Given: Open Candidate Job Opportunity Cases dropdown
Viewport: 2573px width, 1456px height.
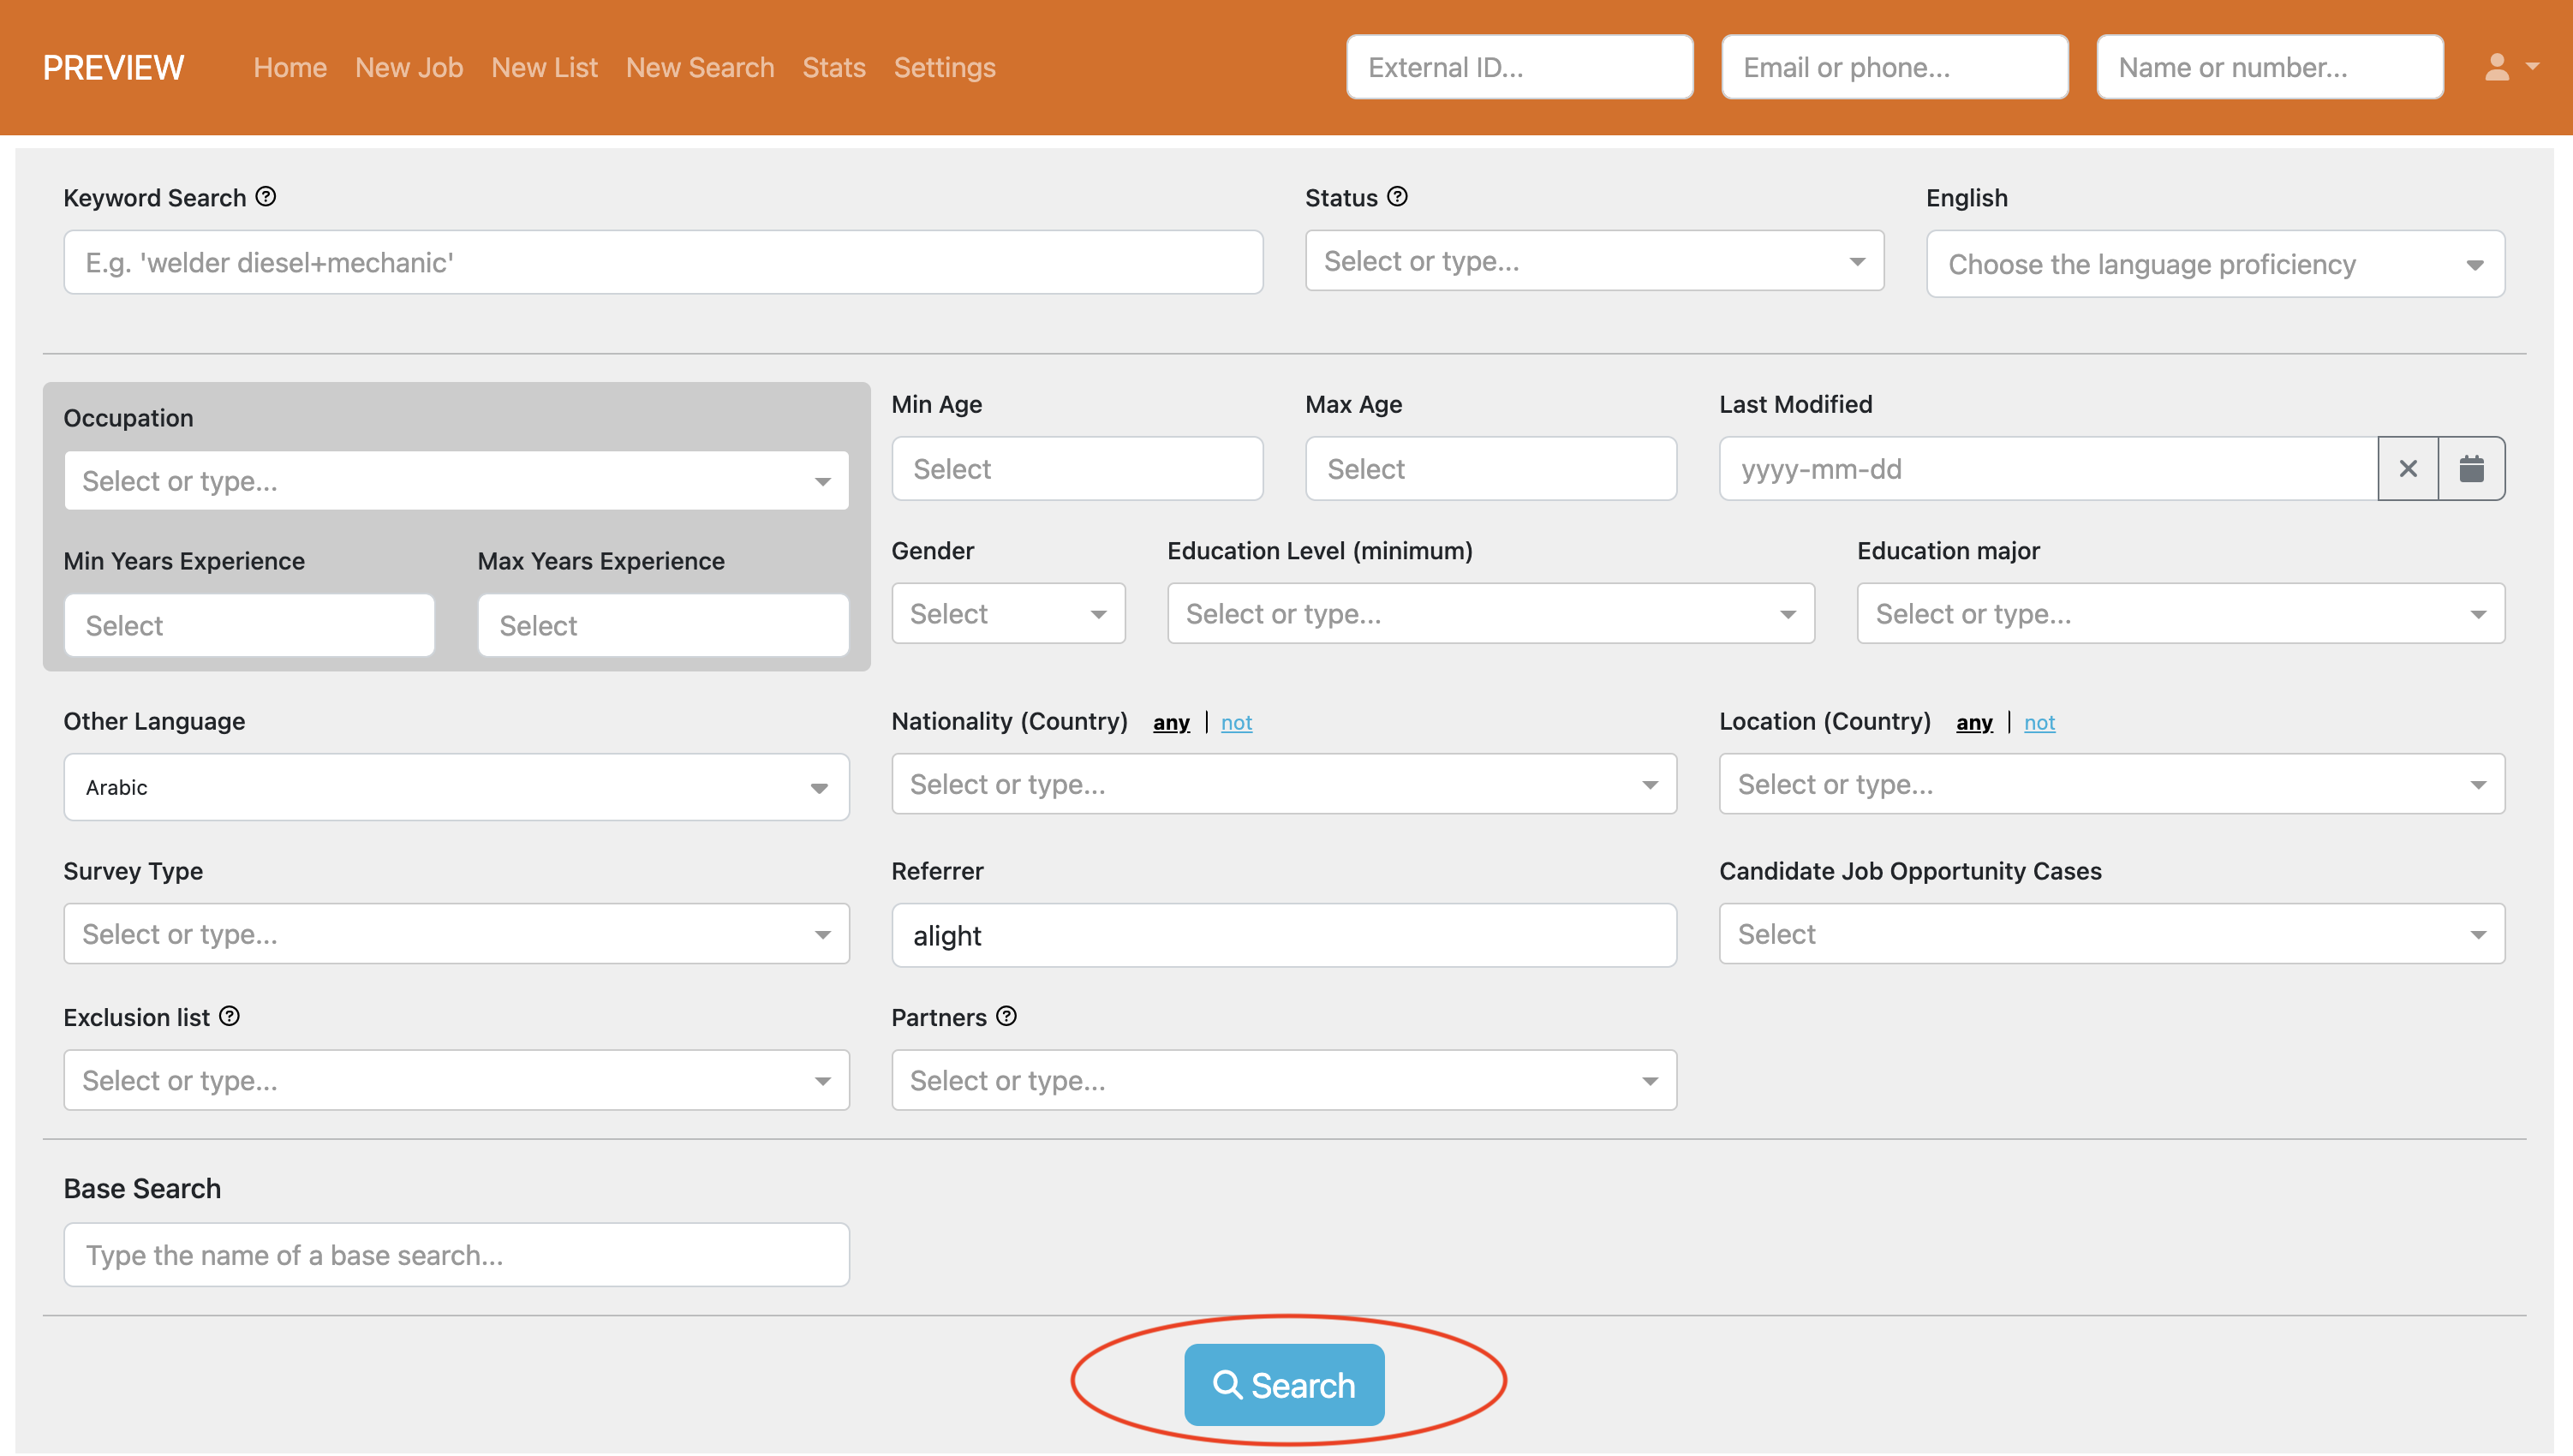Looking at the screenshot, I should (2111, 933).
